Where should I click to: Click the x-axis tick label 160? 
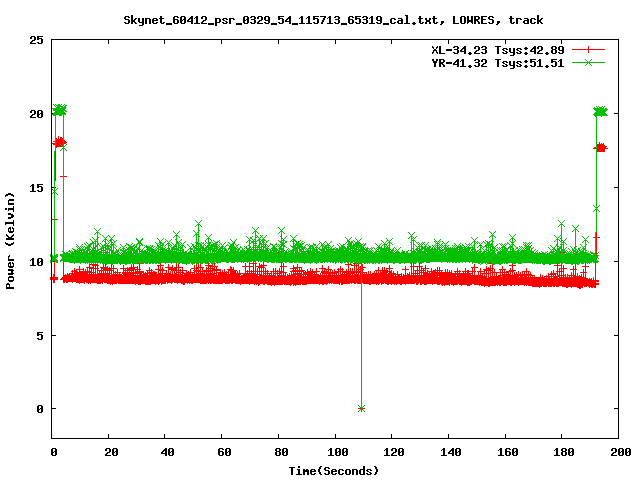point(507,452)
